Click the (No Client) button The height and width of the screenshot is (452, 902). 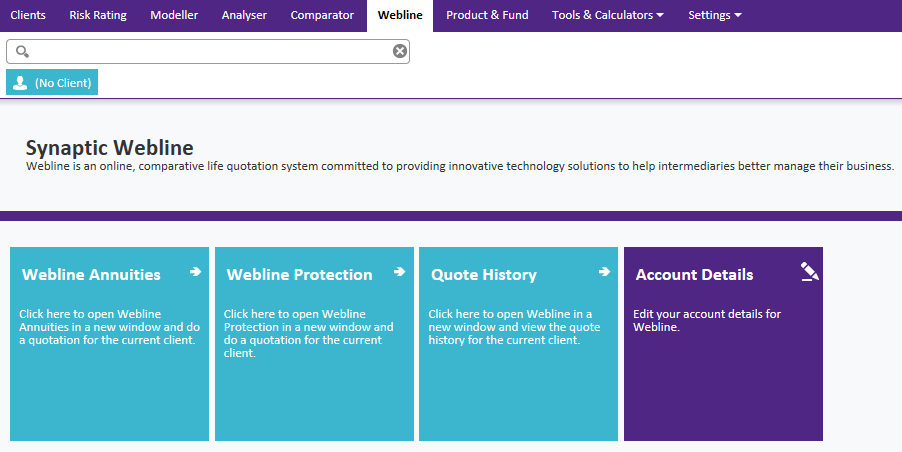click(52, 82)
